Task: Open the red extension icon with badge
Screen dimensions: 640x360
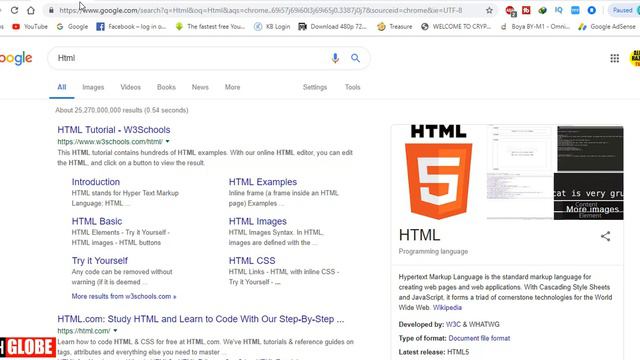Action: coord(510,11)
